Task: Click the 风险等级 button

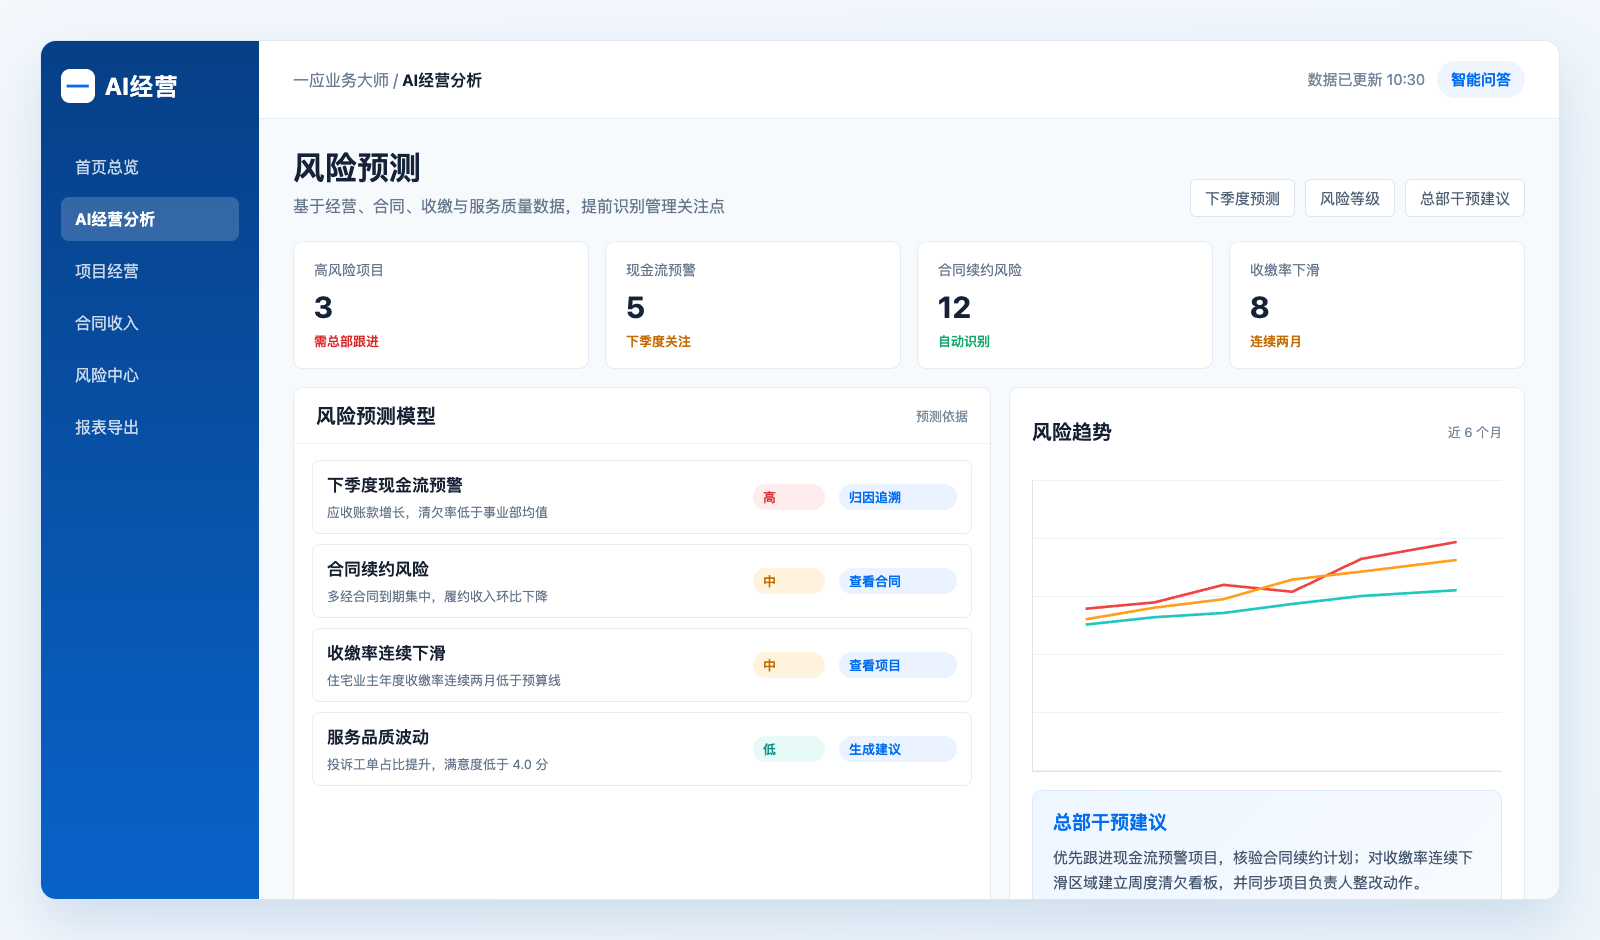Action: click(1349, 198)
